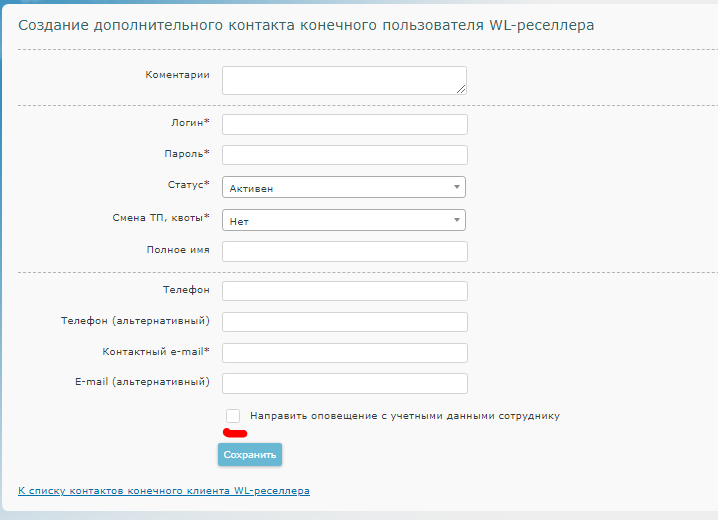718x520 pixels.
Task: Click the red mark under the checkbox
Action: coord(235,433)
